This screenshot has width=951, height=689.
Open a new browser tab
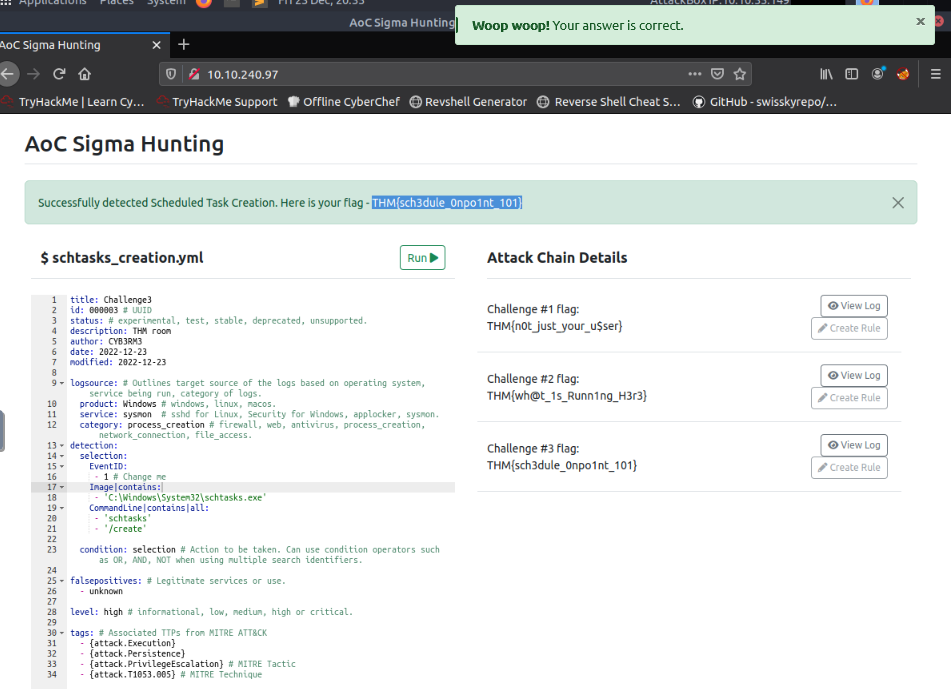click(x=184, y=44)
